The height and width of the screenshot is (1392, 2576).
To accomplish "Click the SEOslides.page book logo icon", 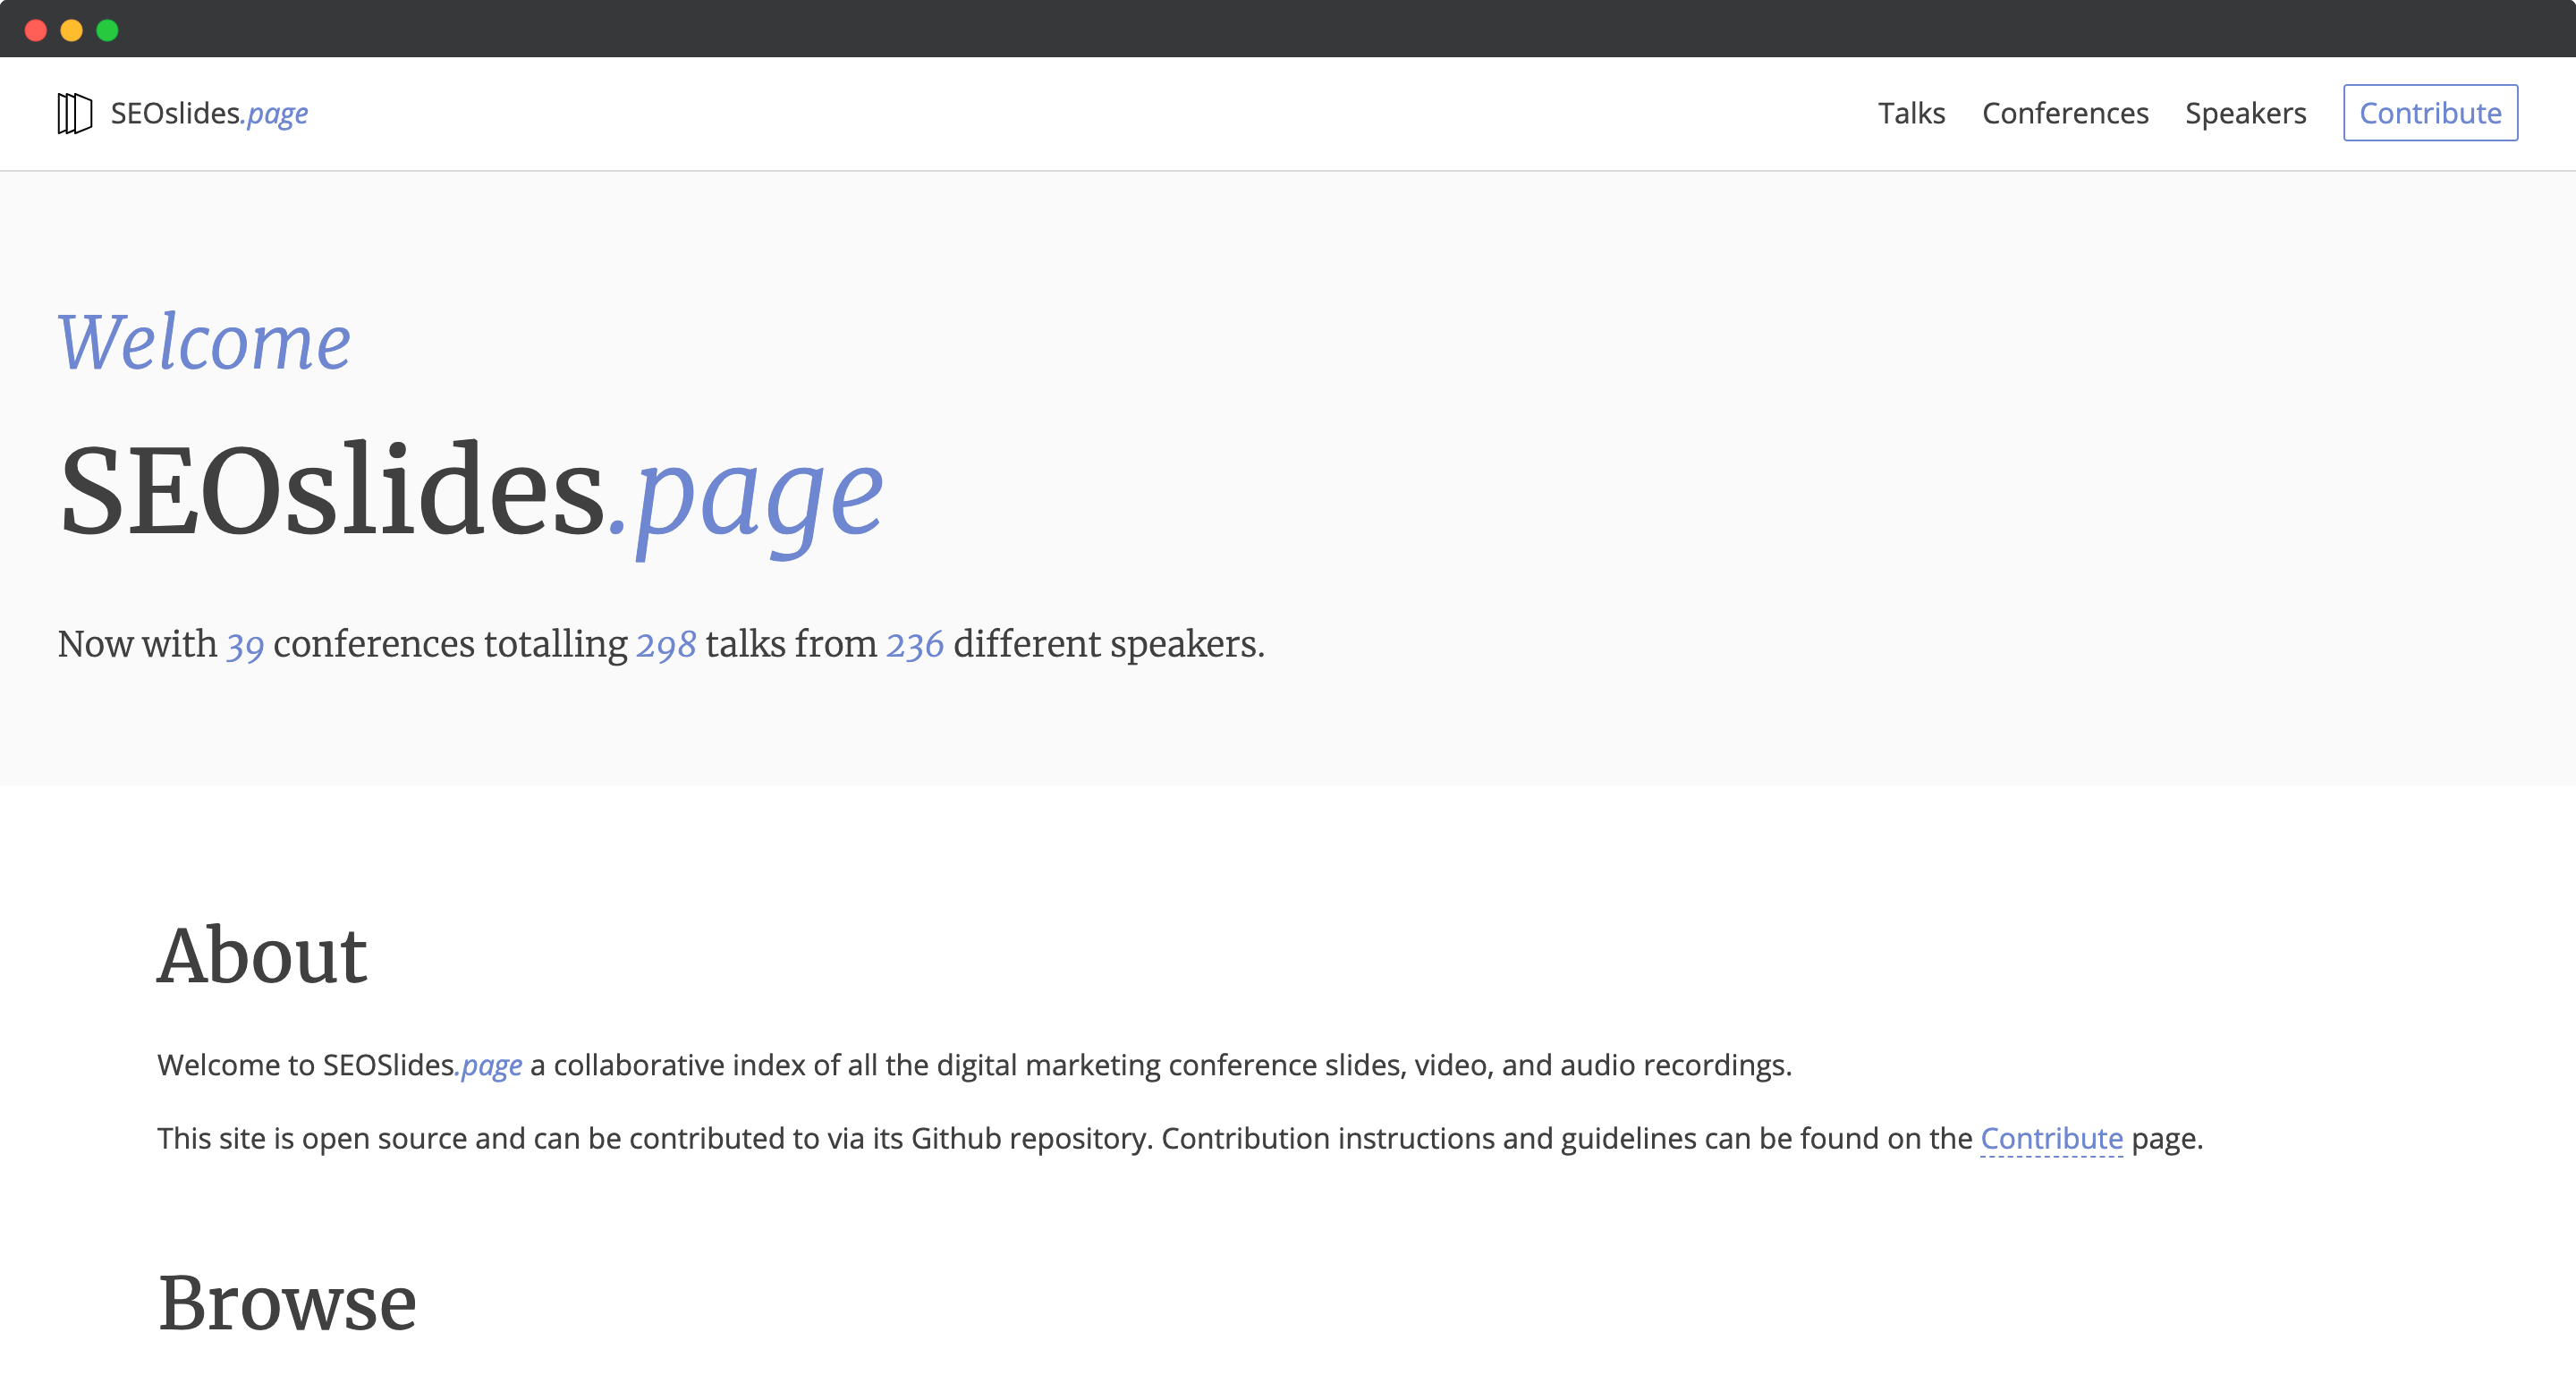I will 74,113.
